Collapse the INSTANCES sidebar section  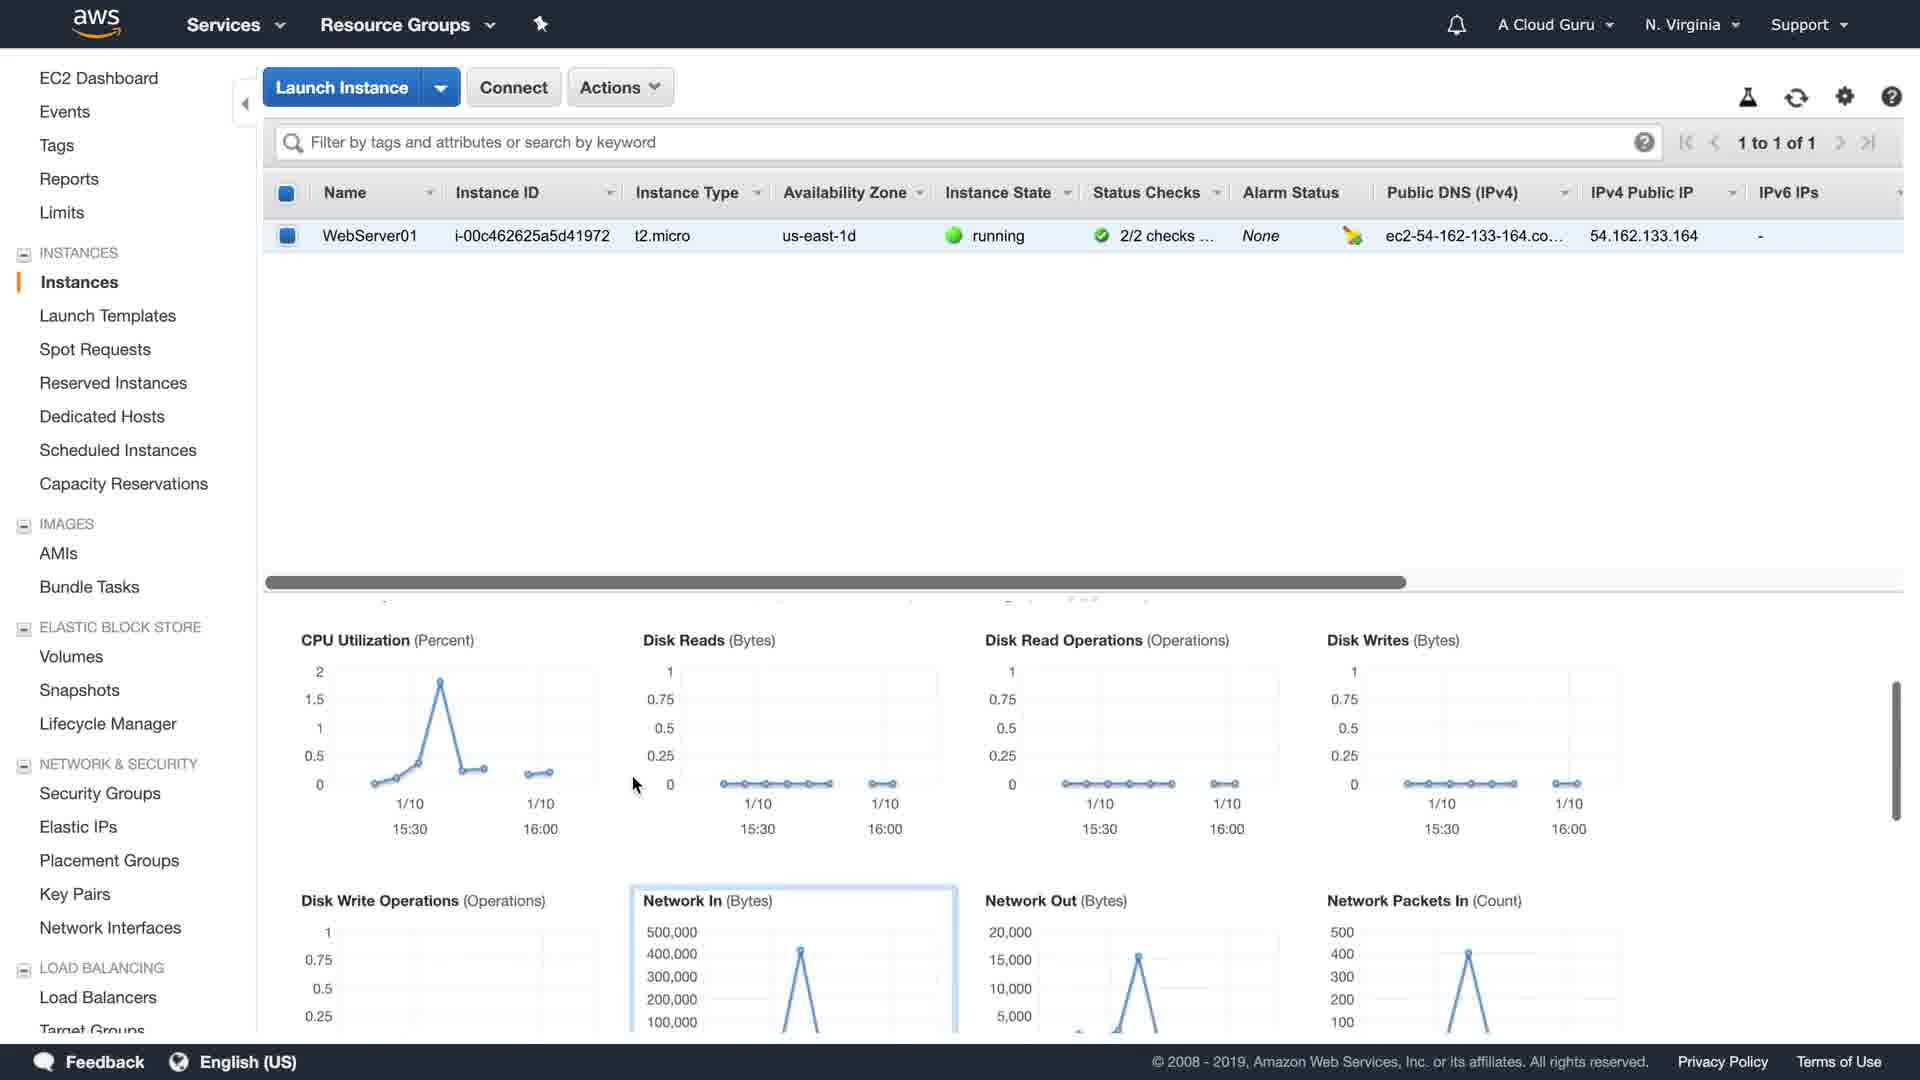(x=24, y=254)
